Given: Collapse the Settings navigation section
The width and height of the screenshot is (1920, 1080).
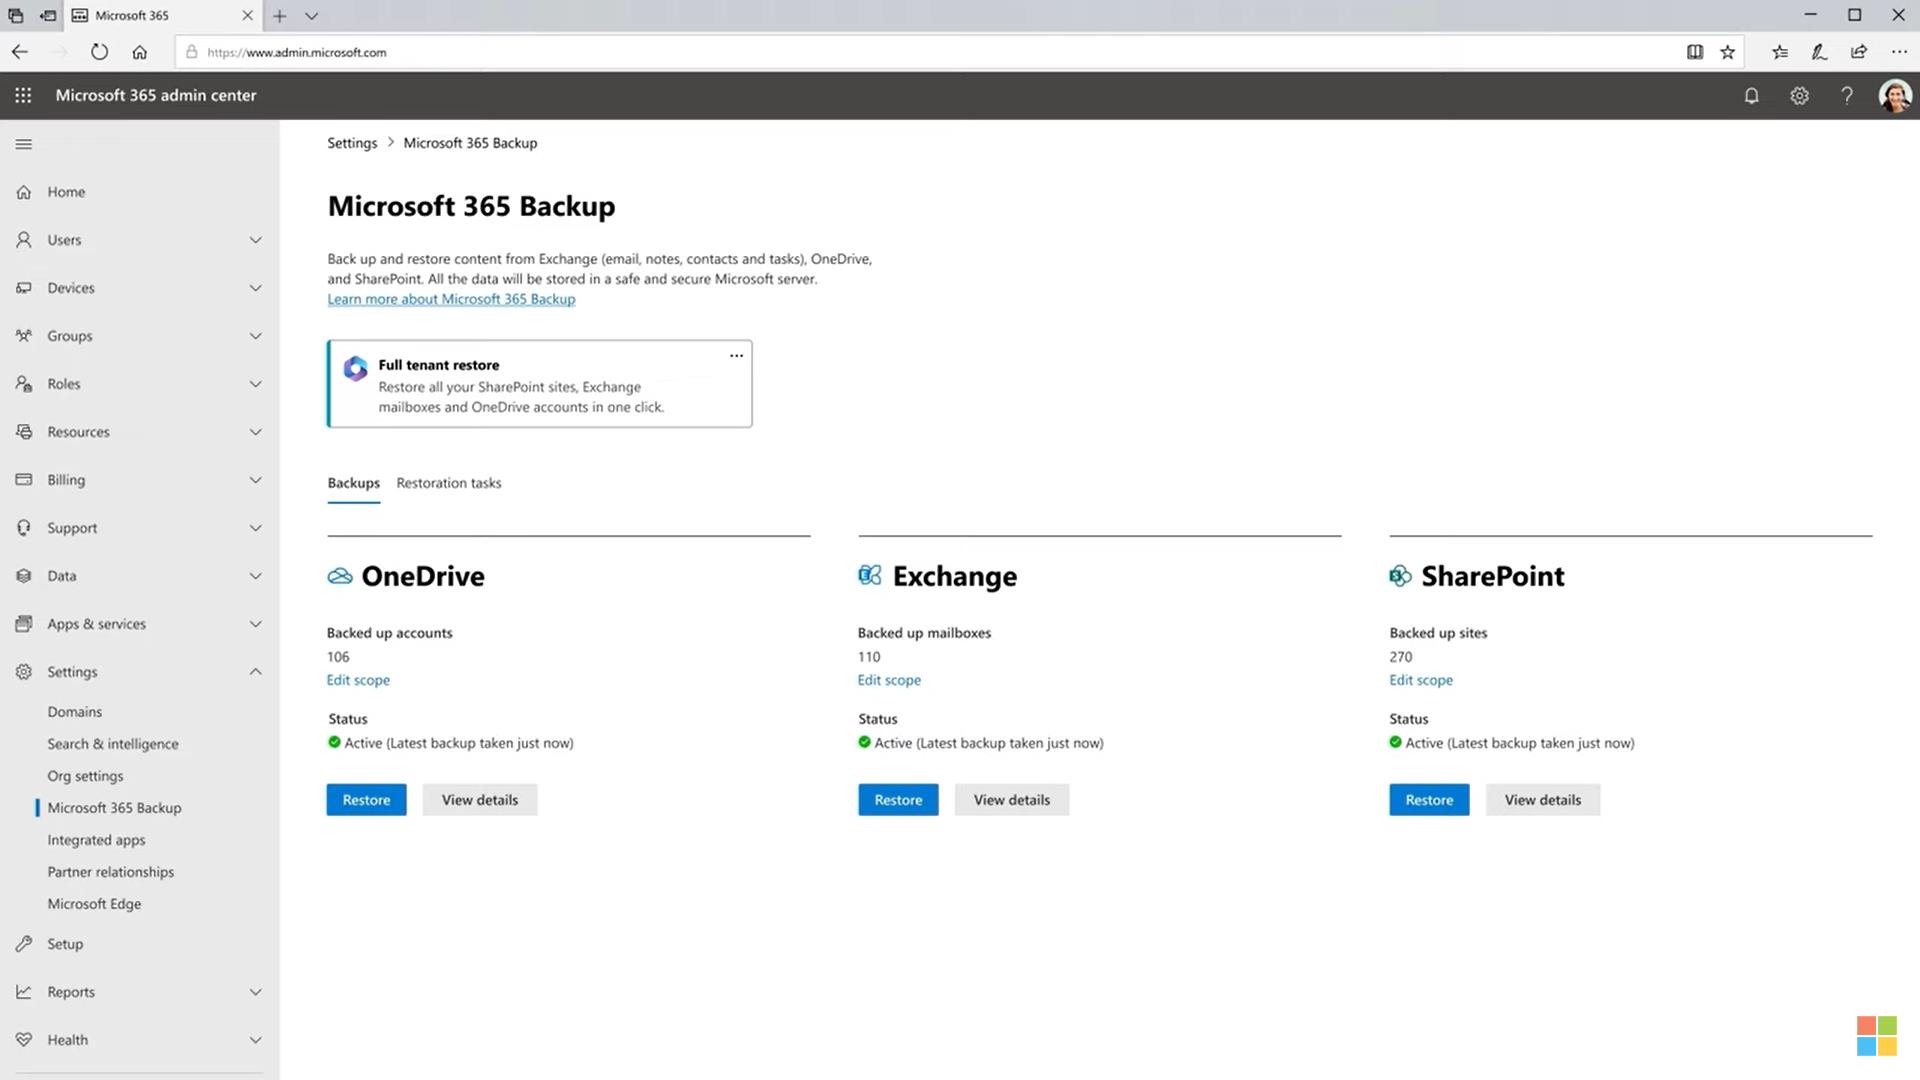Looking at the screenshot, I should [255, 672].
